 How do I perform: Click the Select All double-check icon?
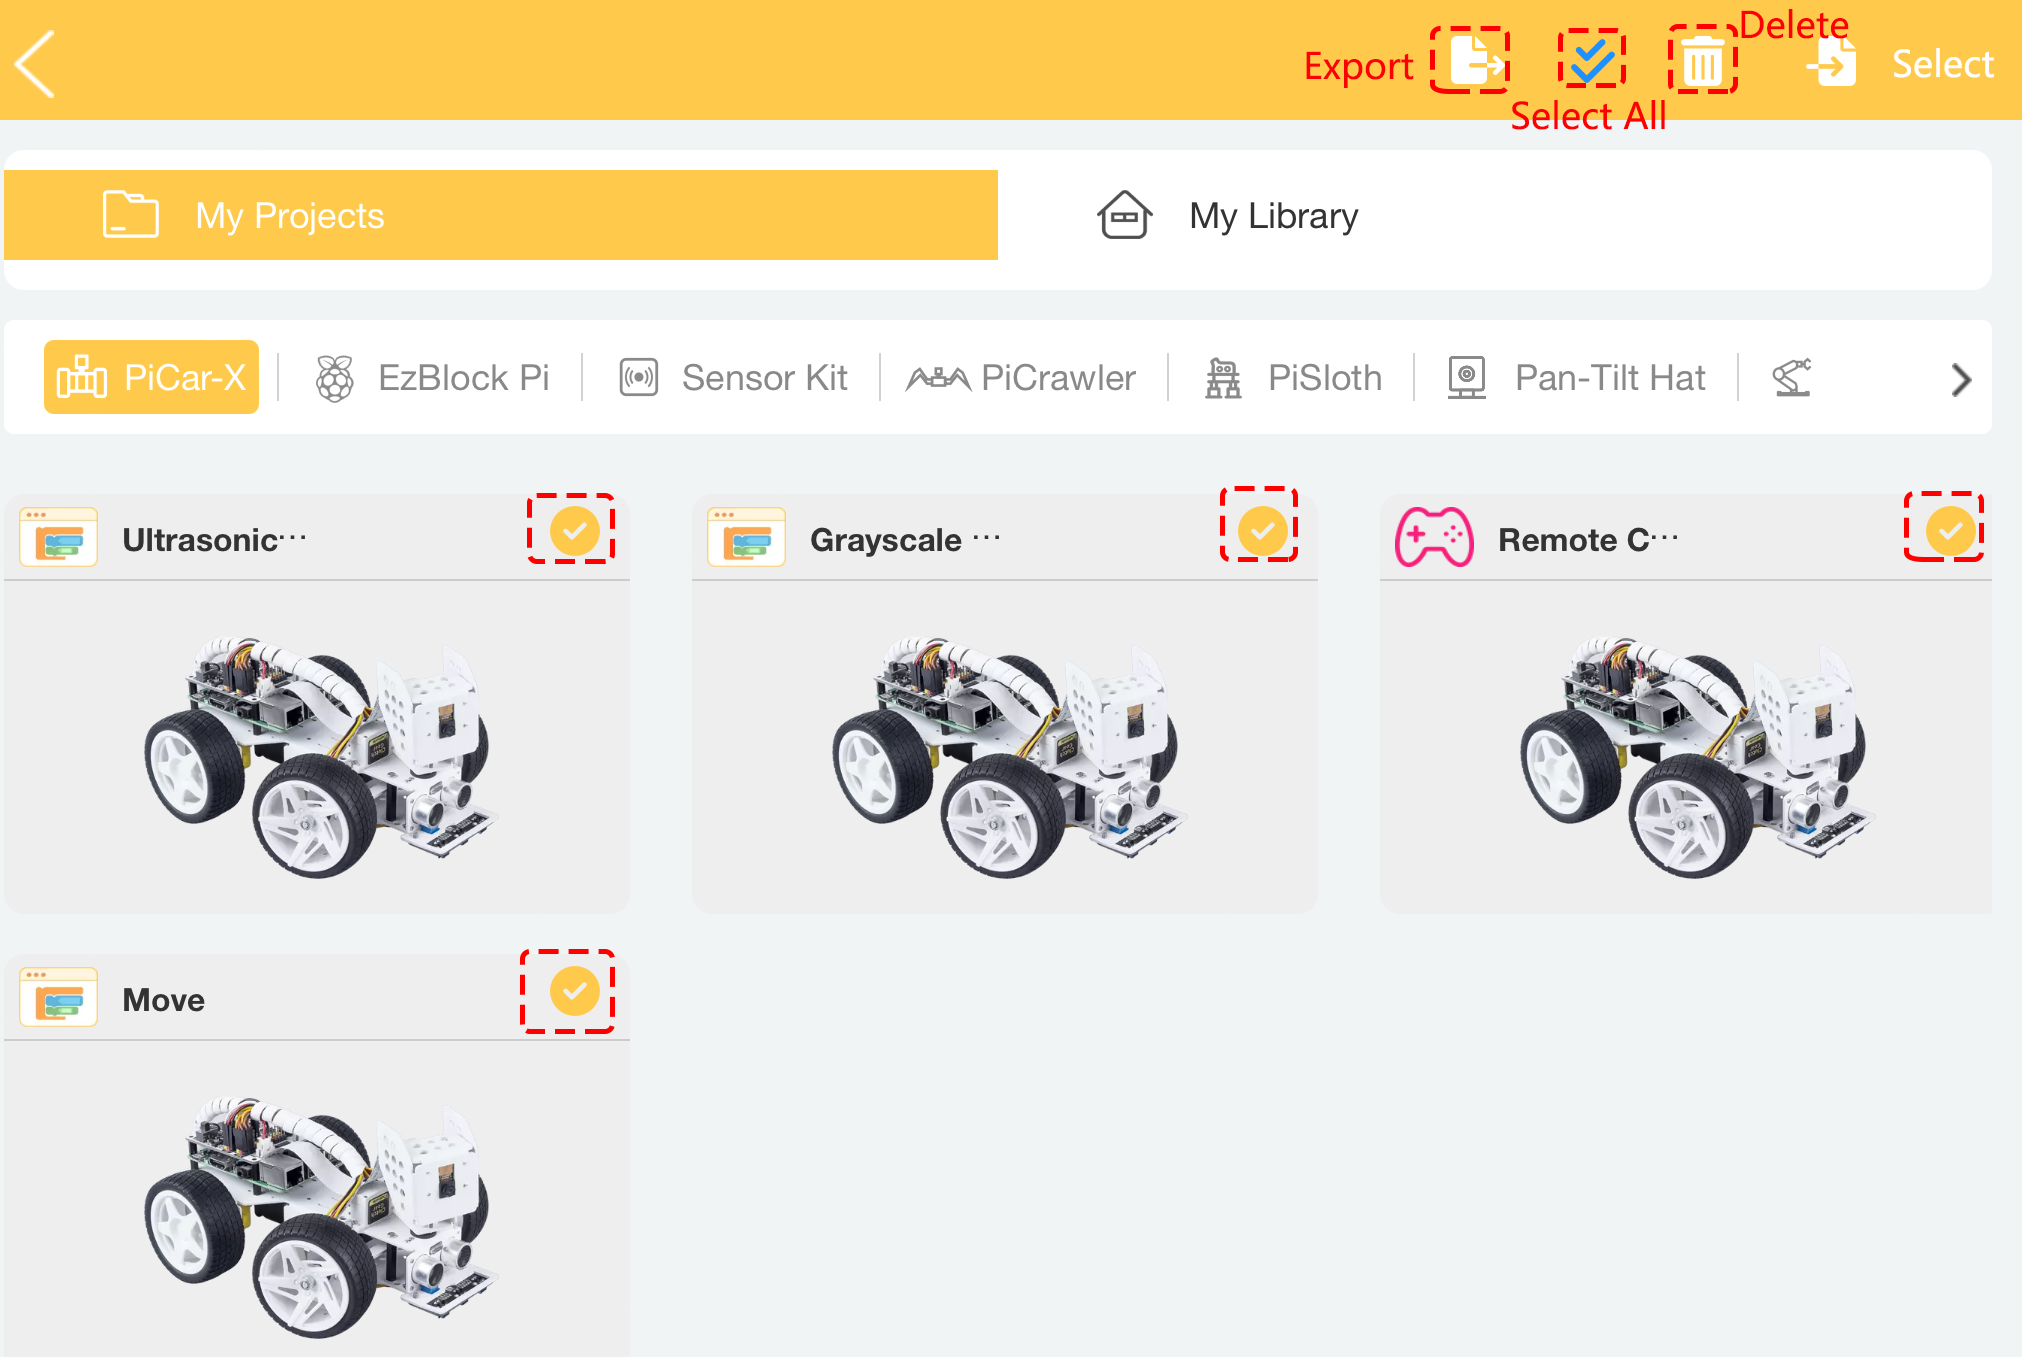coord(1591,60)
